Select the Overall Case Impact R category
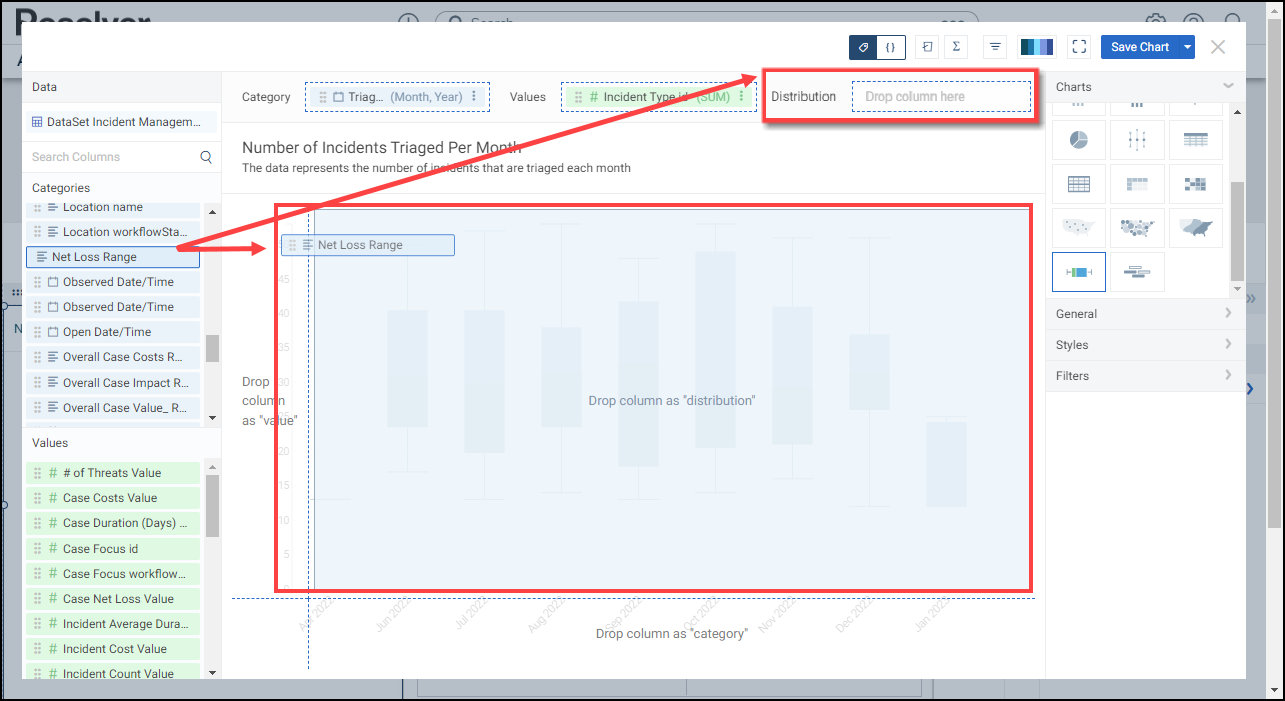The width and height of the screenshot is (1285, 701). 113,383
